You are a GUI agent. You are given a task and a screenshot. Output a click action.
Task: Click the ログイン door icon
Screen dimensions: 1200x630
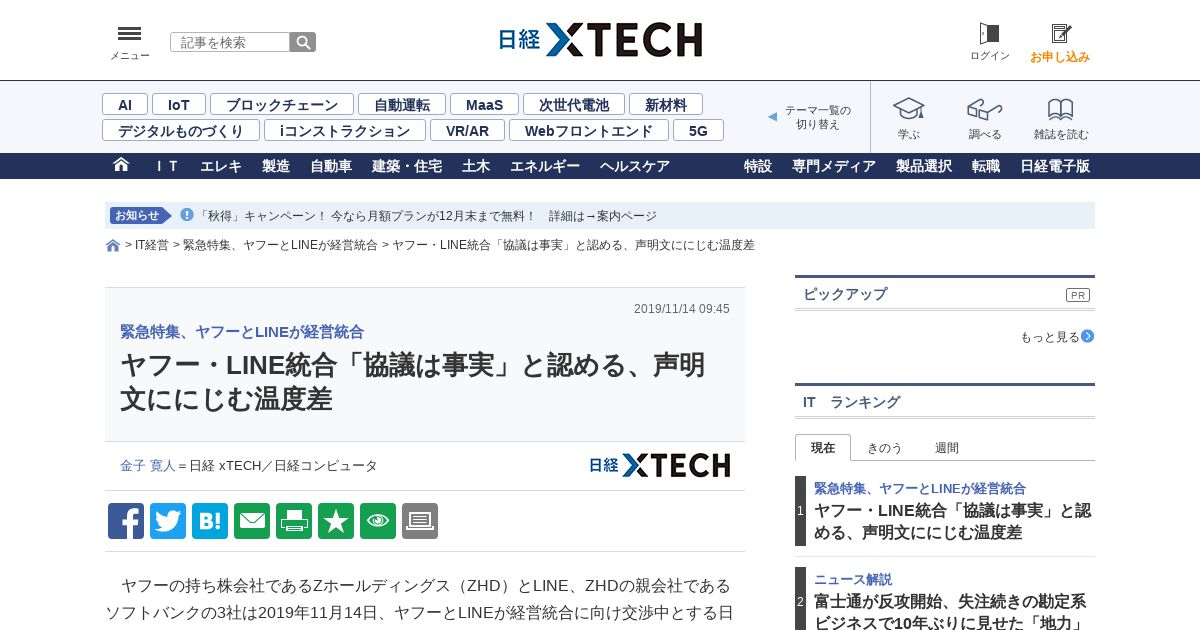point(989,34)
